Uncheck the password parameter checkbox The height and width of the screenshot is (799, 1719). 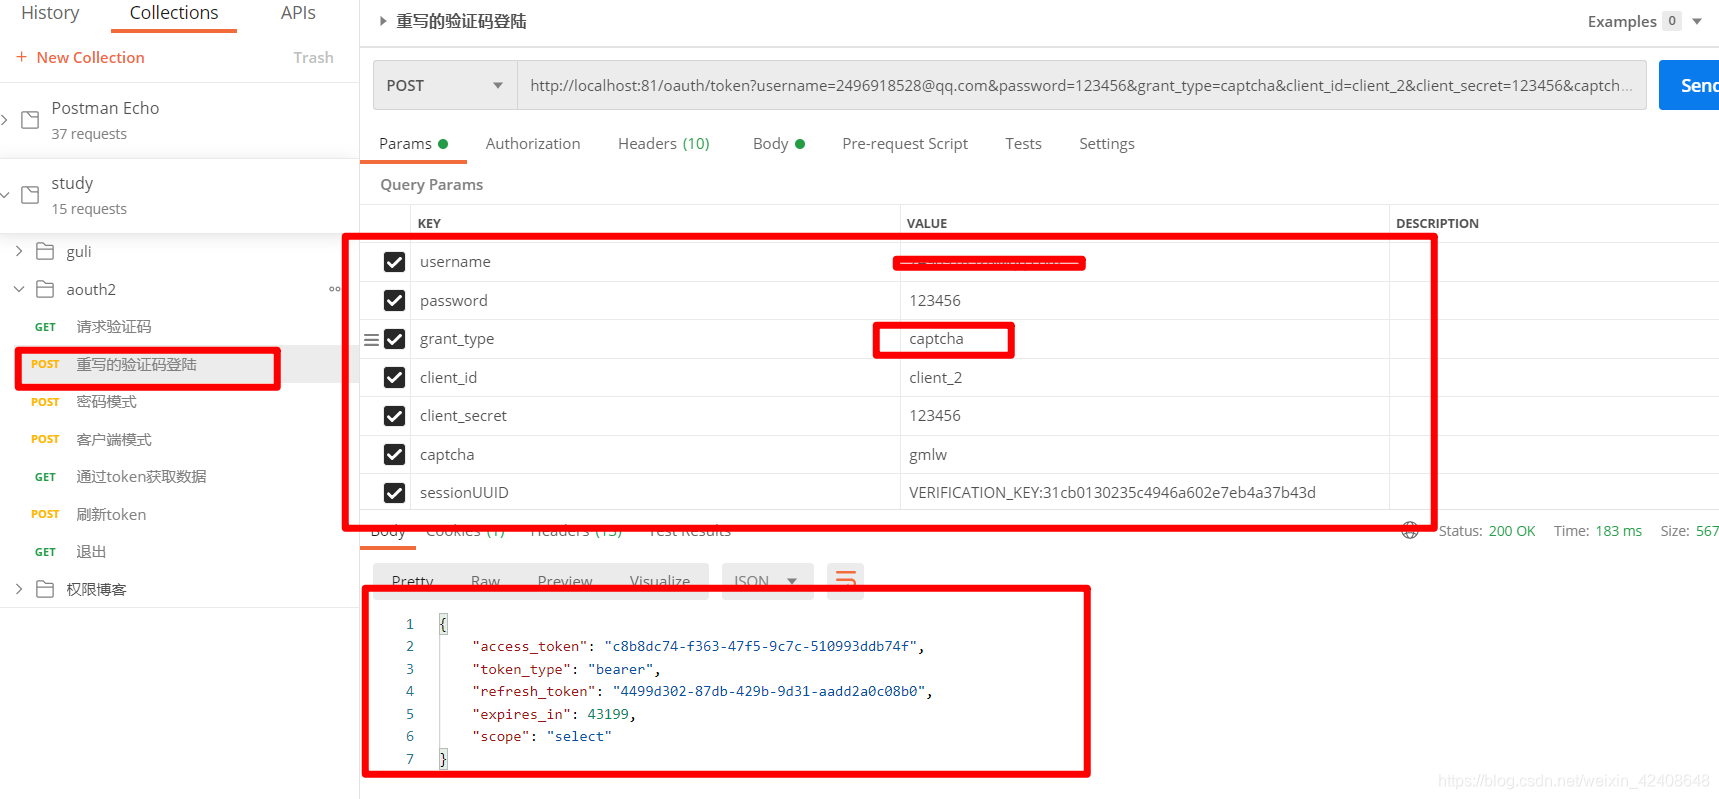(395, 300)
